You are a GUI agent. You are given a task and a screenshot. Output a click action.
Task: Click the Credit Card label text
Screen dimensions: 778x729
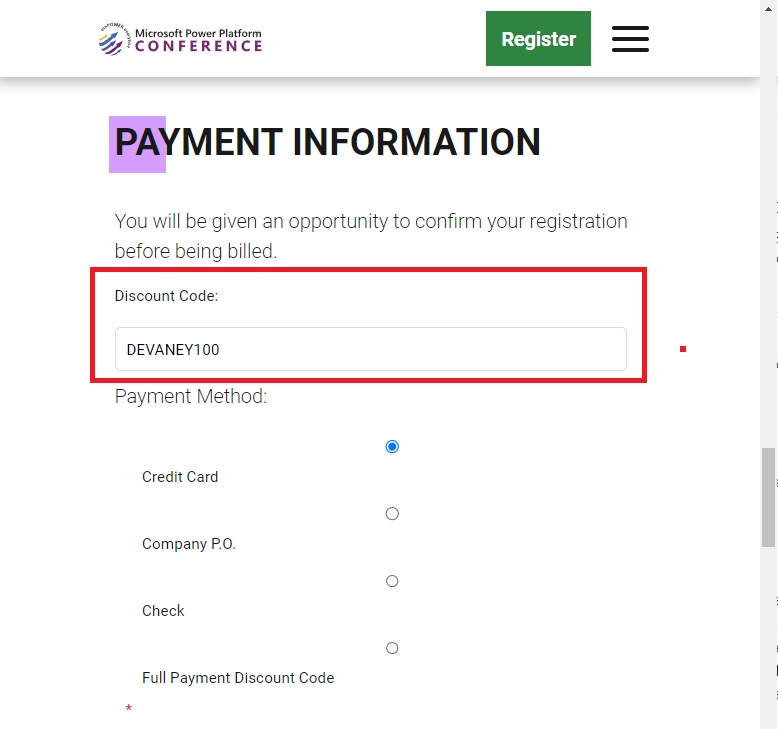click(180, 477)
